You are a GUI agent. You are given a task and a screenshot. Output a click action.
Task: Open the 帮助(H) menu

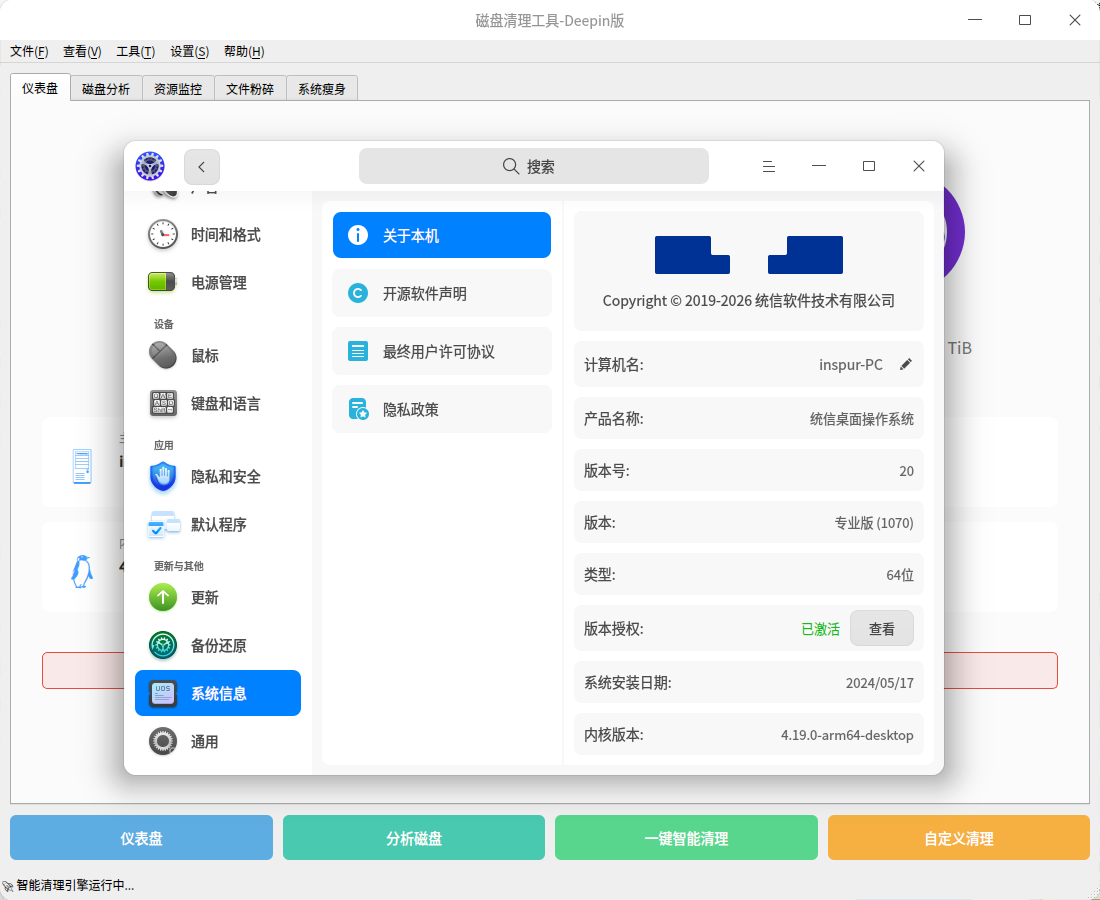coord(244,51)
